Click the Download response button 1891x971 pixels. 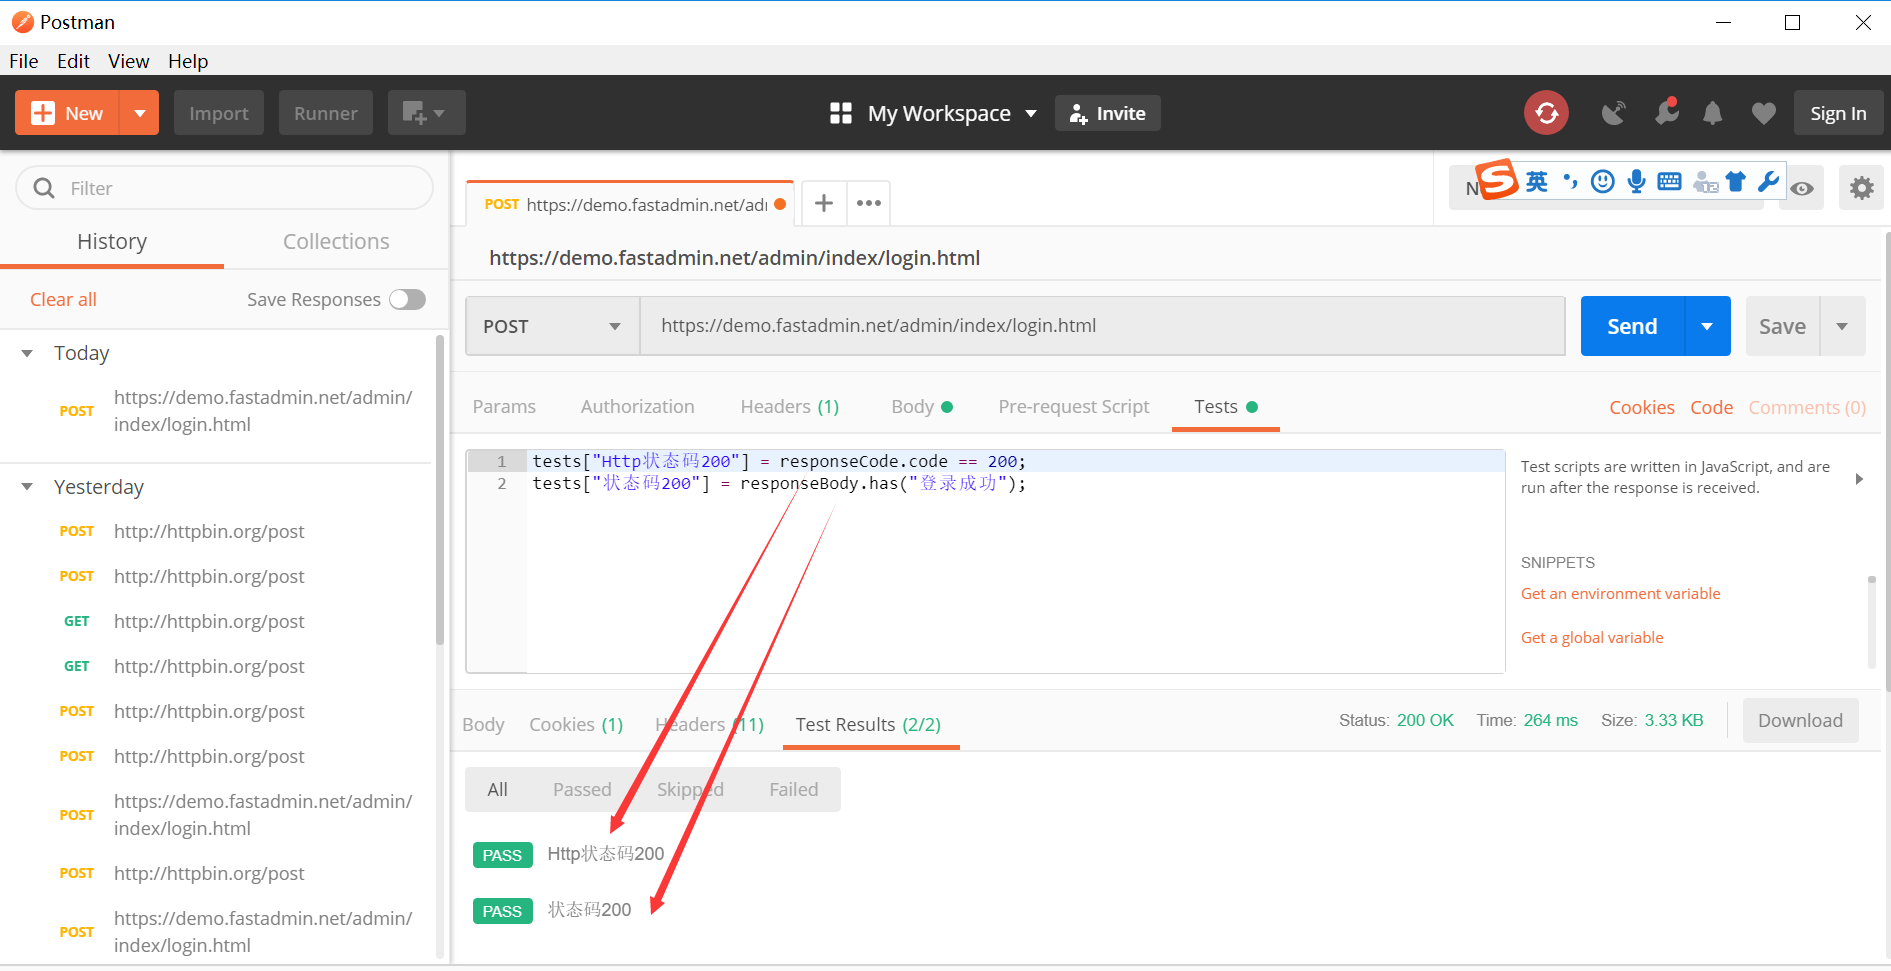coord(1800,721)
